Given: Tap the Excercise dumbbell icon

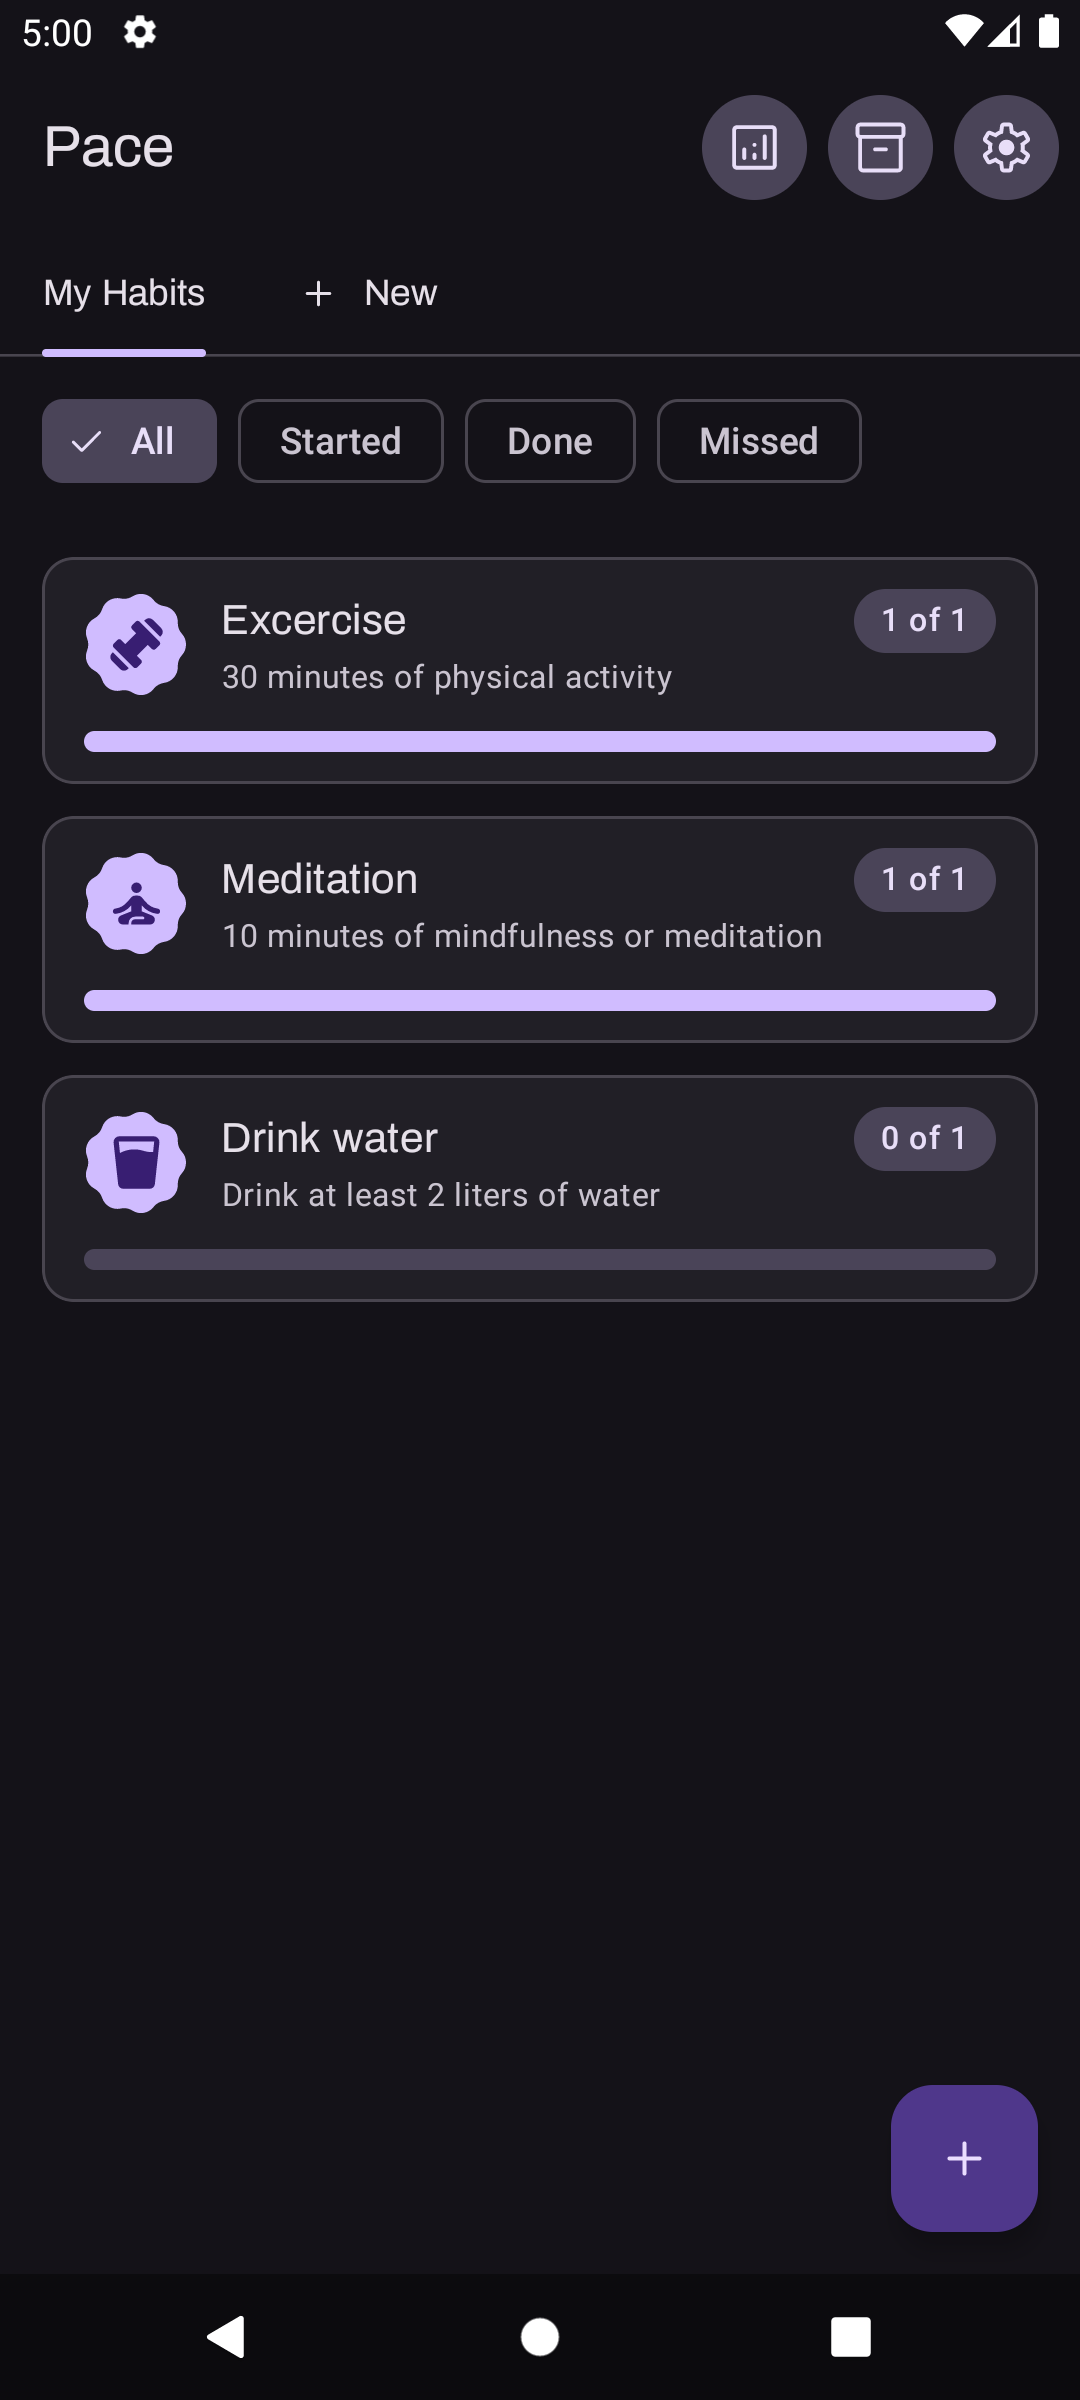Looking at the screenshot, I should [136, 645].
